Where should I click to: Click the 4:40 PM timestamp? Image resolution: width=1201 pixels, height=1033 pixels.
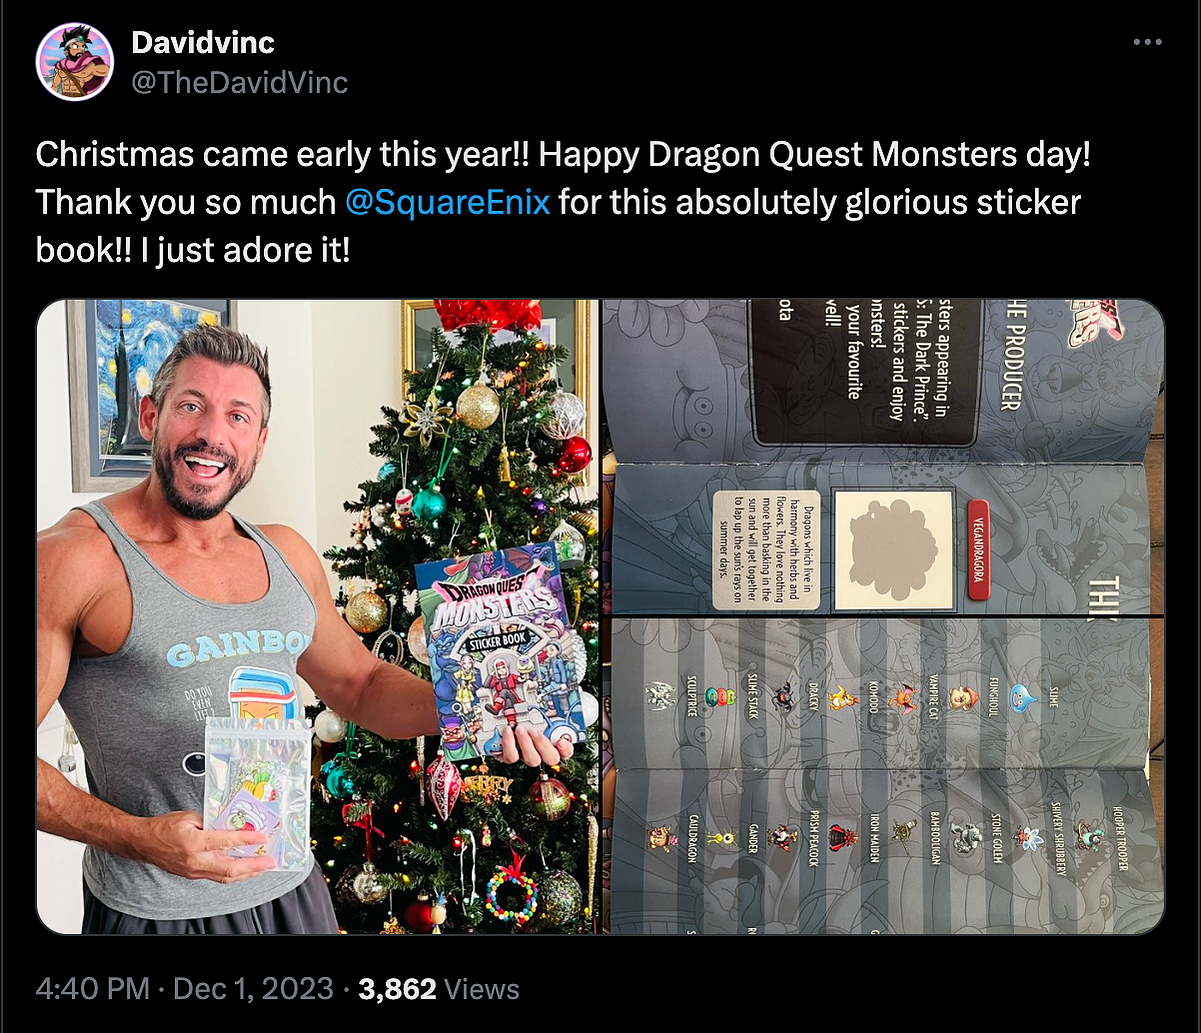coord(93,989)
